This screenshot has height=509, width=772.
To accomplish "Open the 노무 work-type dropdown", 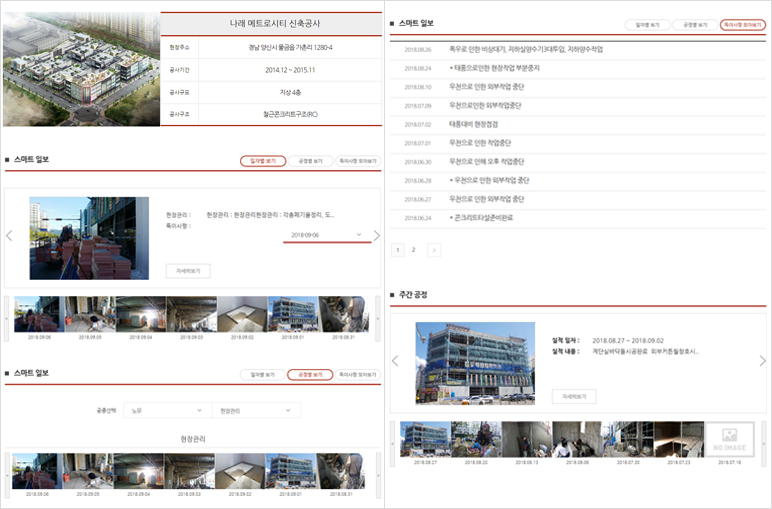I will [x=167, y=411].
